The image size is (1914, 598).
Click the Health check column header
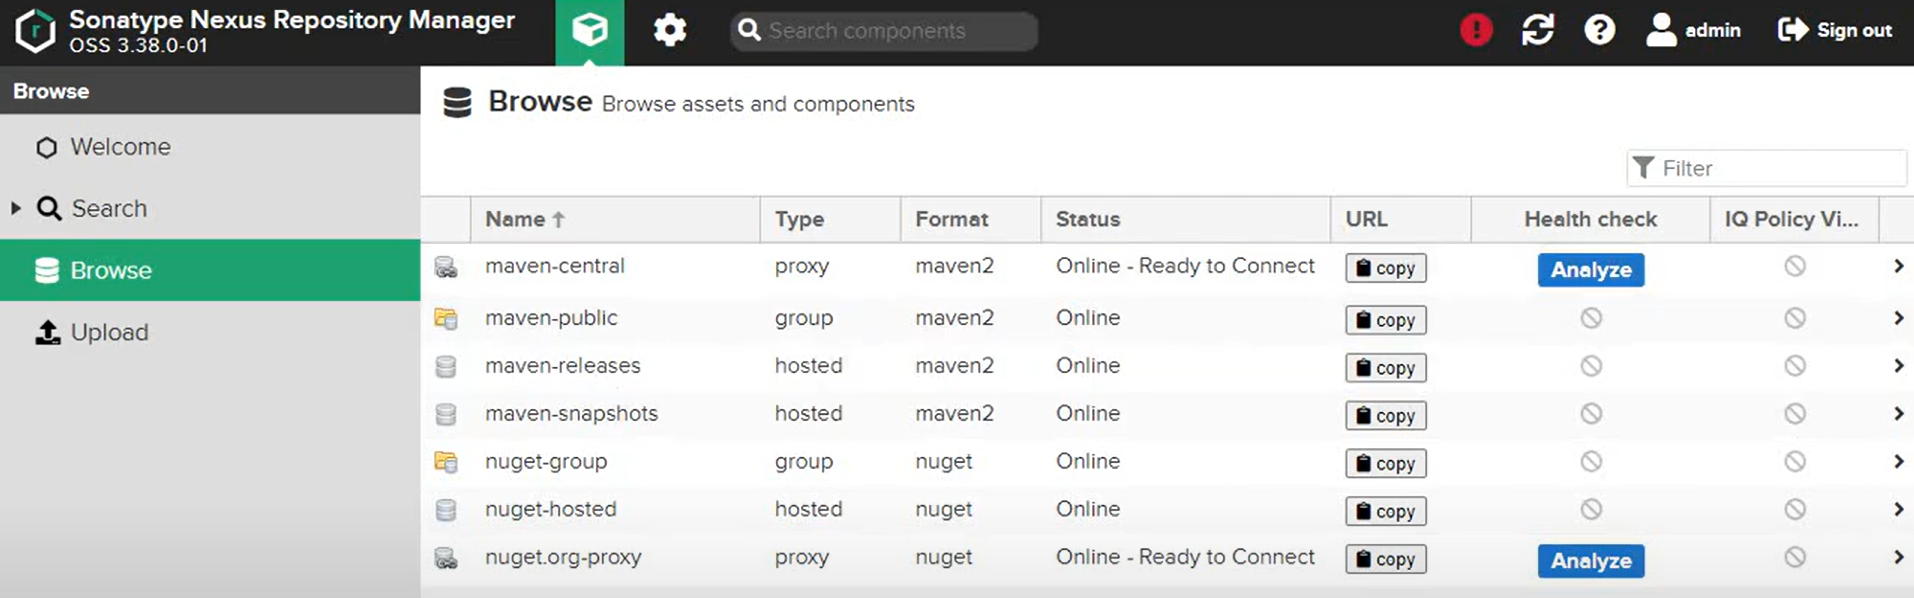(1591, 219)
